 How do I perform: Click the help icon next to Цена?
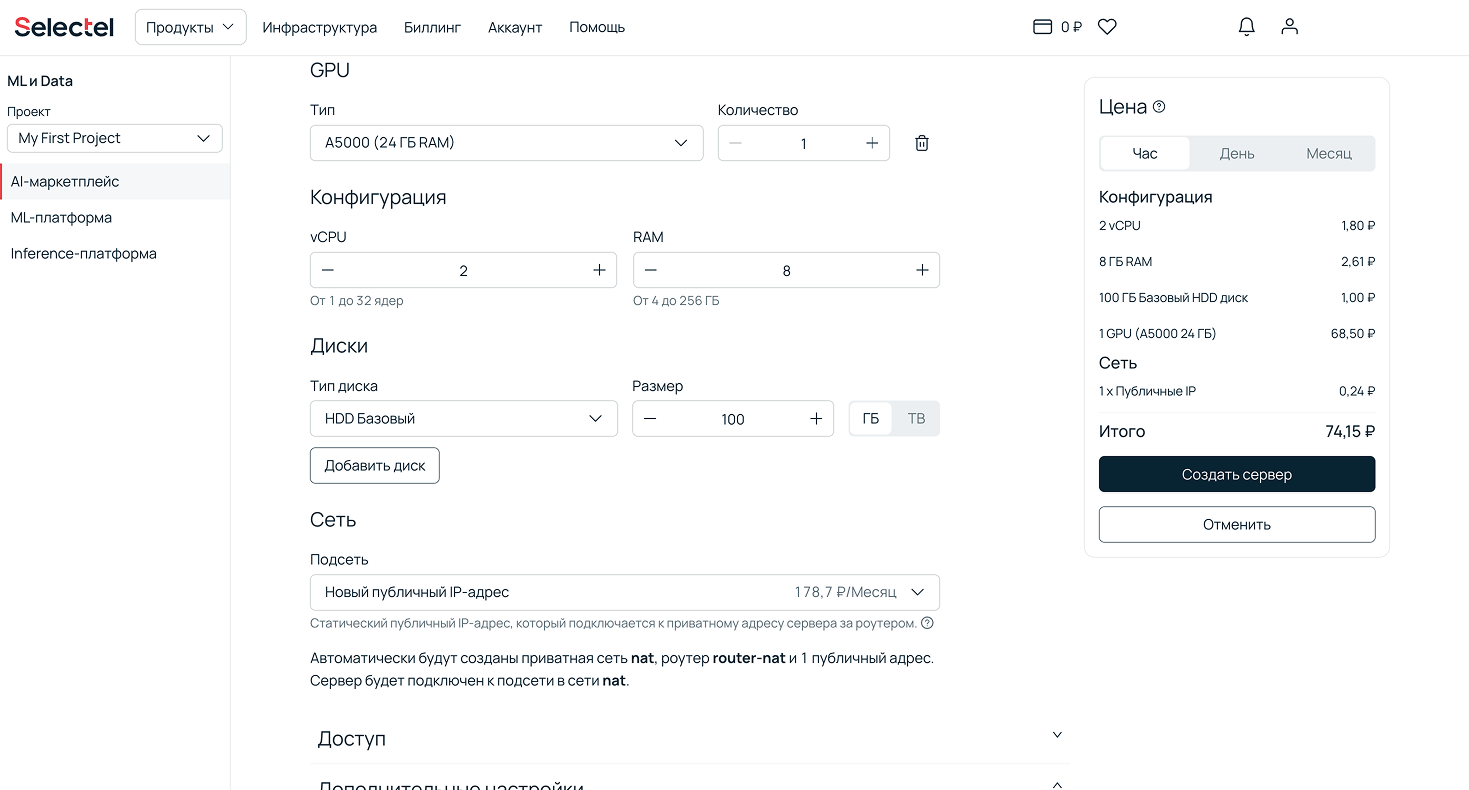[1159, 107]
